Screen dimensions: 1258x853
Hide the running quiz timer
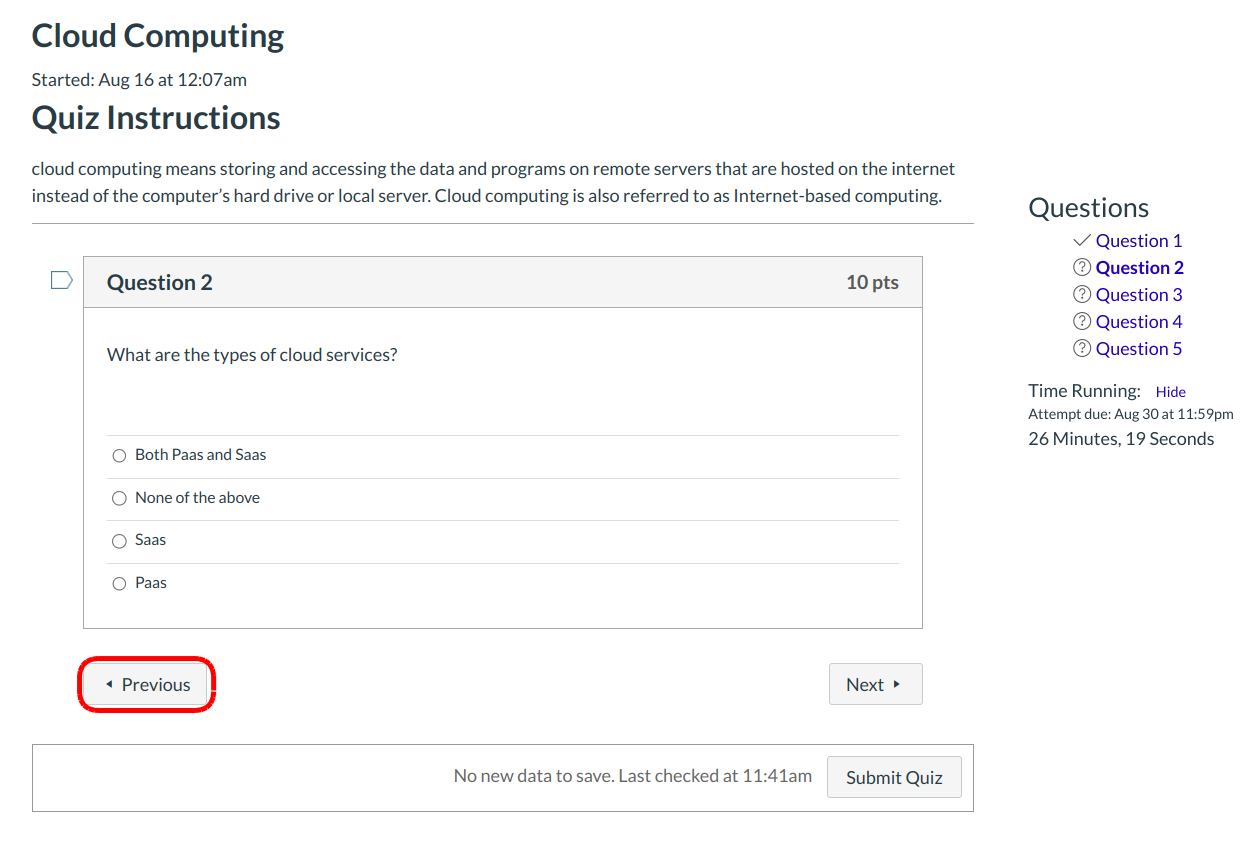pos(1170,392)
